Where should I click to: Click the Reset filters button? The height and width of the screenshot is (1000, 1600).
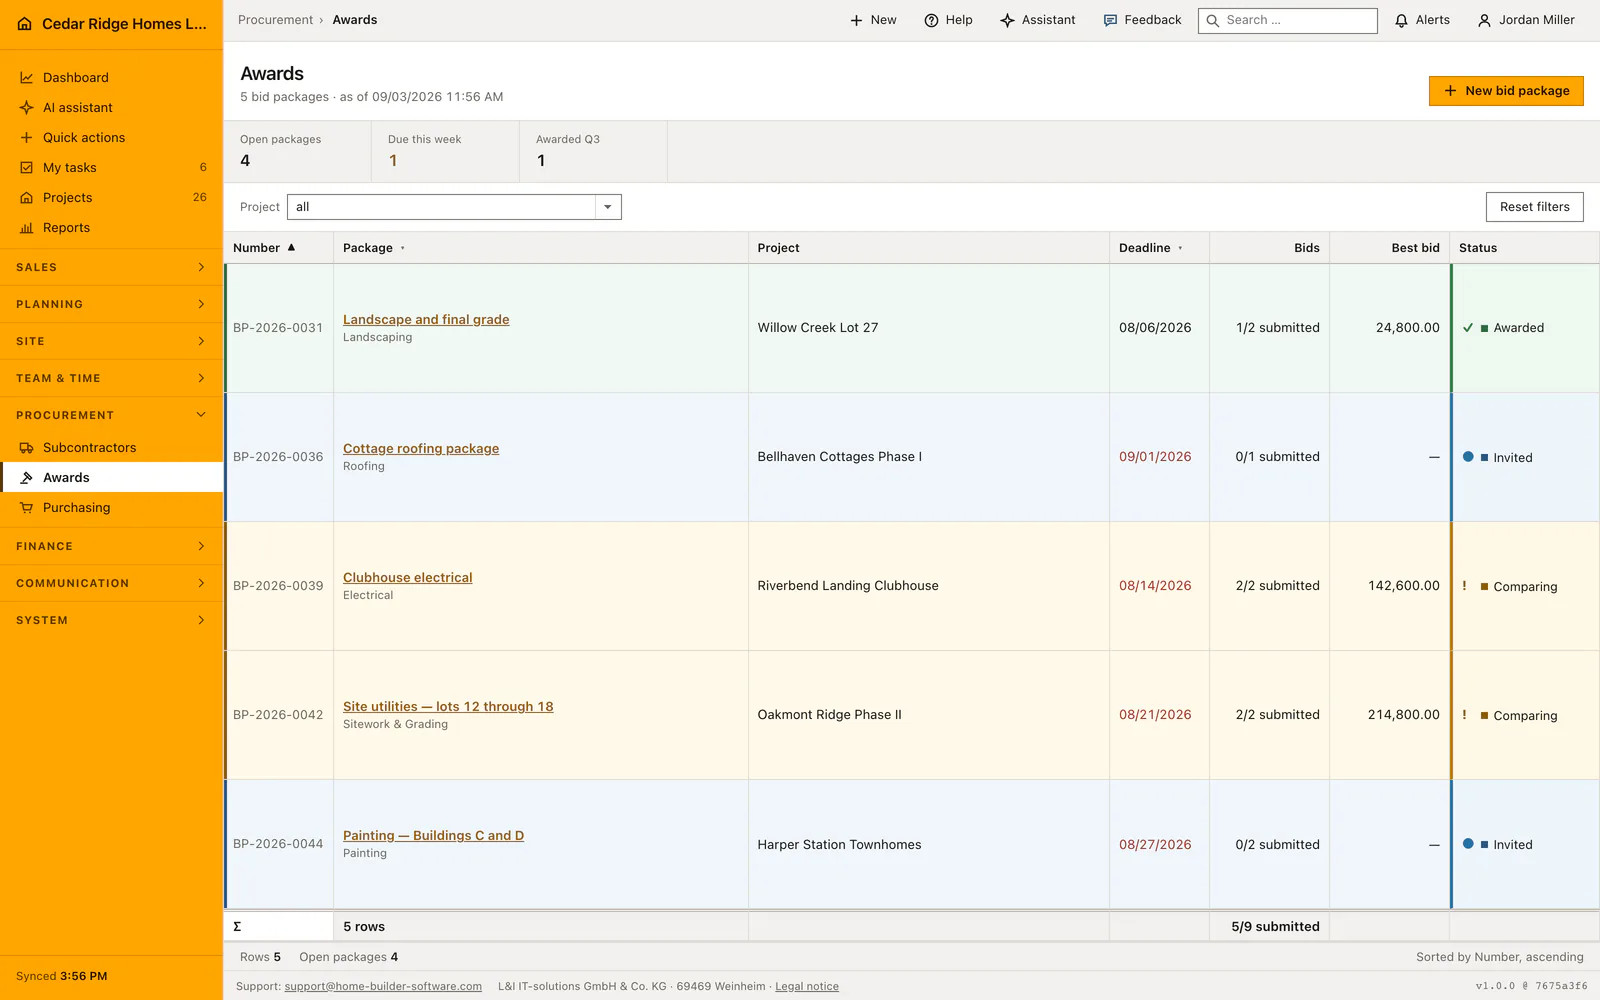pos(1535,207)
